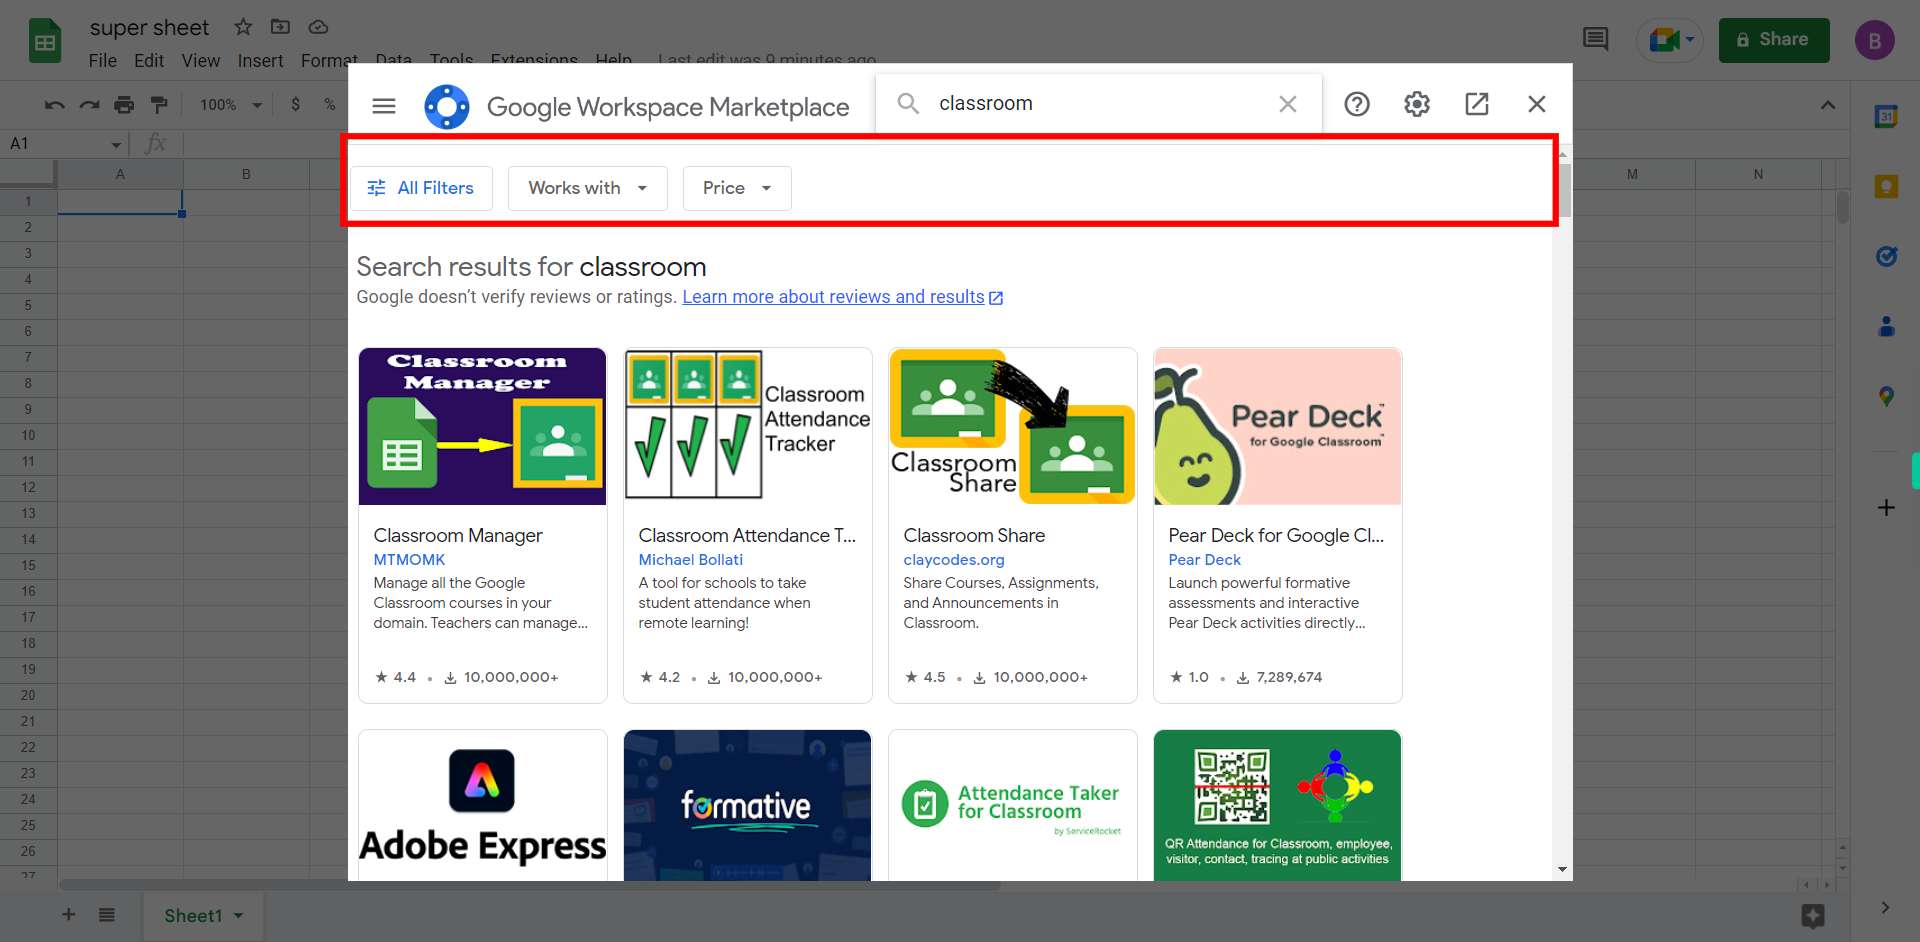This screenshot has width=1920, height=942.
Task: Click the green Share button
Action: pos(1774,40)
